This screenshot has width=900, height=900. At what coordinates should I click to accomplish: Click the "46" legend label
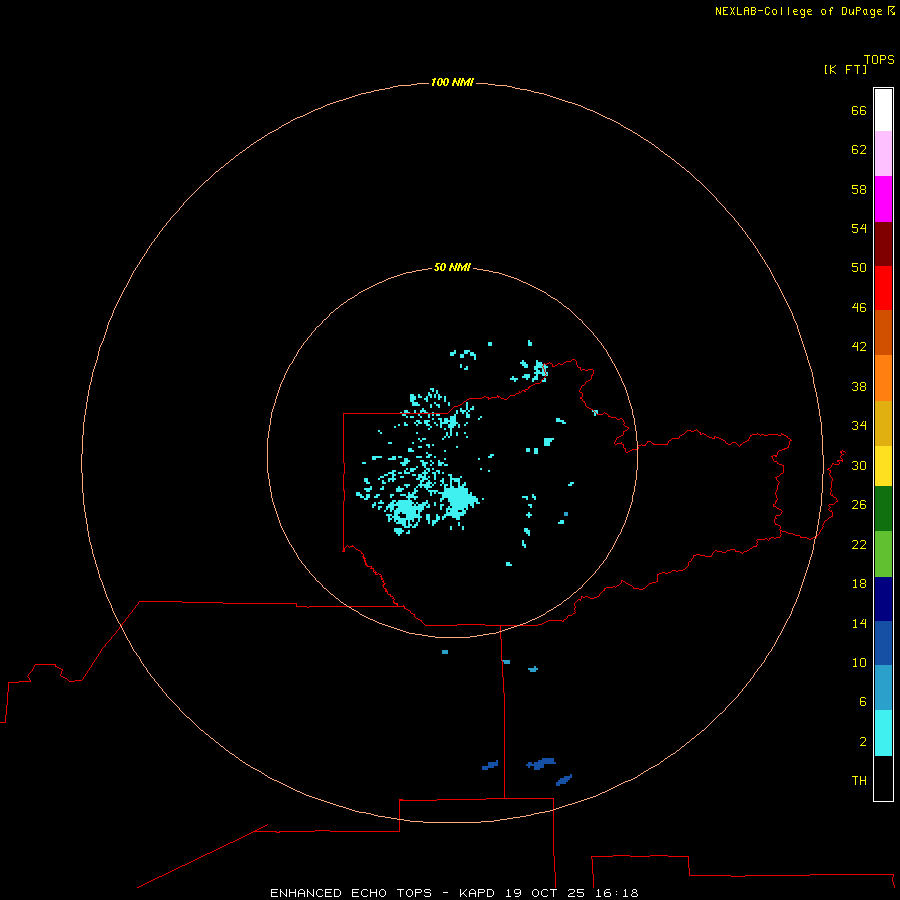tap(859, 307)
